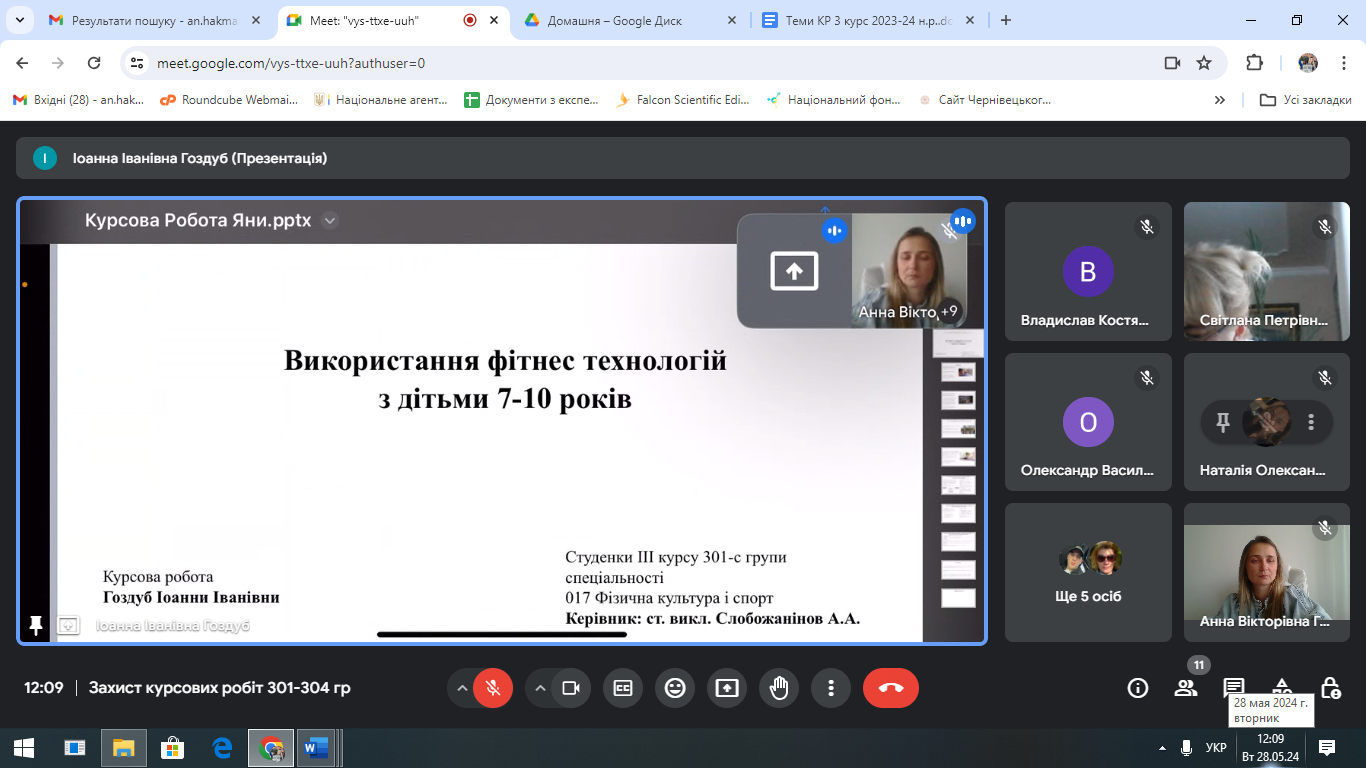Open the Усі закладки folder
The width and height of the screenshot is (1366, 768).
1306,100
